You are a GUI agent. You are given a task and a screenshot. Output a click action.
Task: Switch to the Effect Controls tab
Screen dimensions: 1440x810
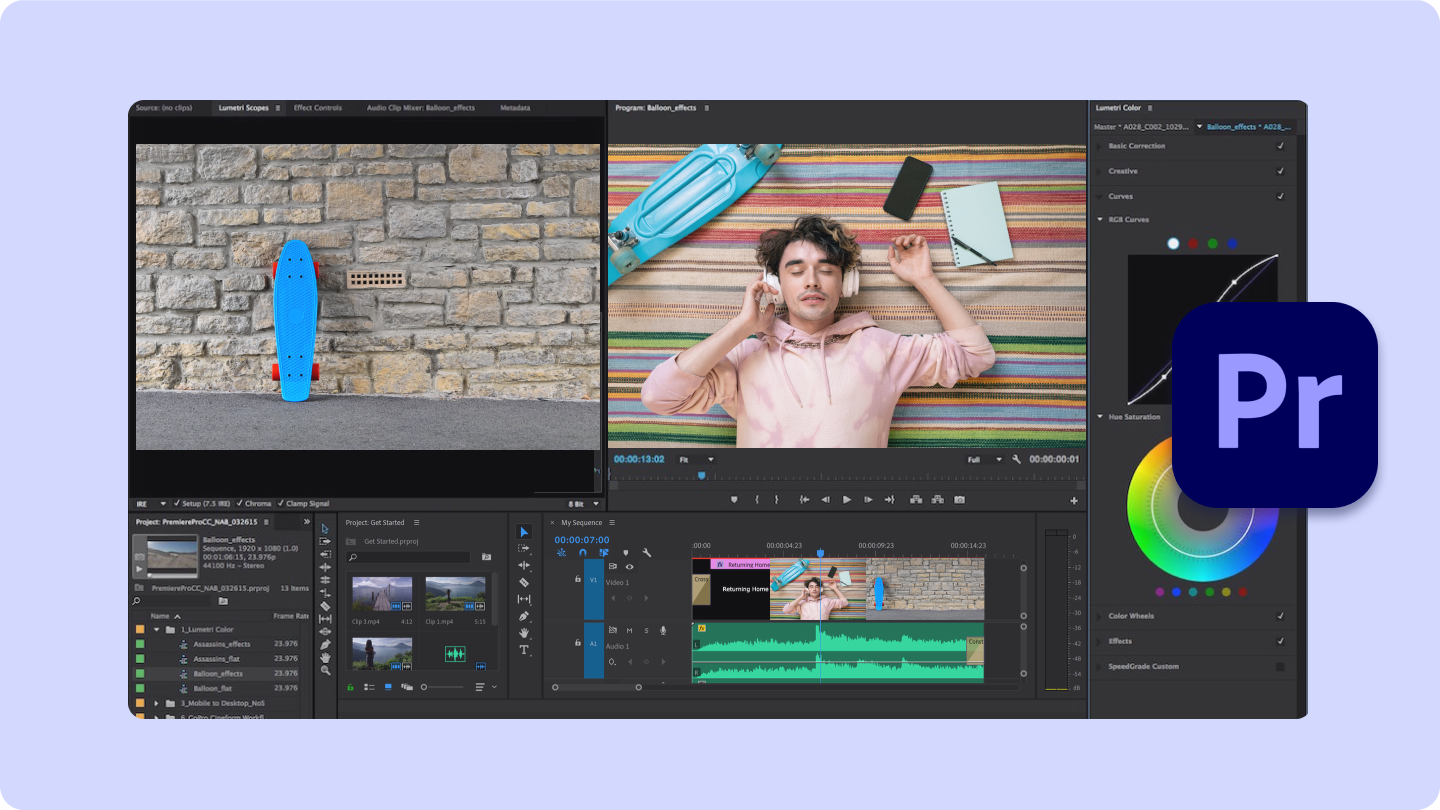point(317,107)
